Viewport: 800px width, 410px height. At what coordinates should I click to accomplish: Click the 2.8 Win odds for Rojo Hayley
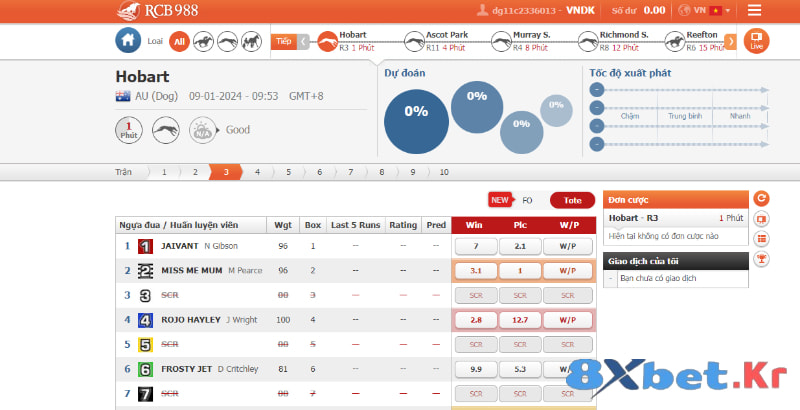tap(476, 320)
